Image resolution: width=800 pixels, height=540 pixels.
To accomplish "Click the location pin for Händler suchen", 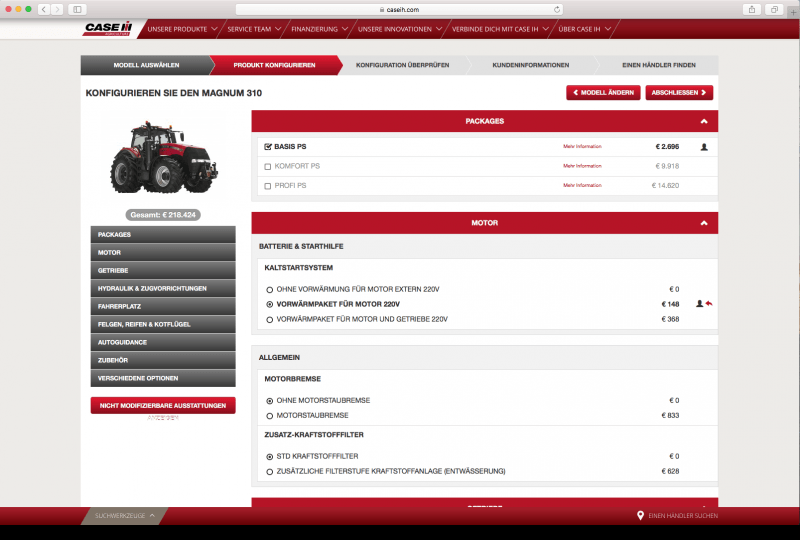I will tap(640, 516).
